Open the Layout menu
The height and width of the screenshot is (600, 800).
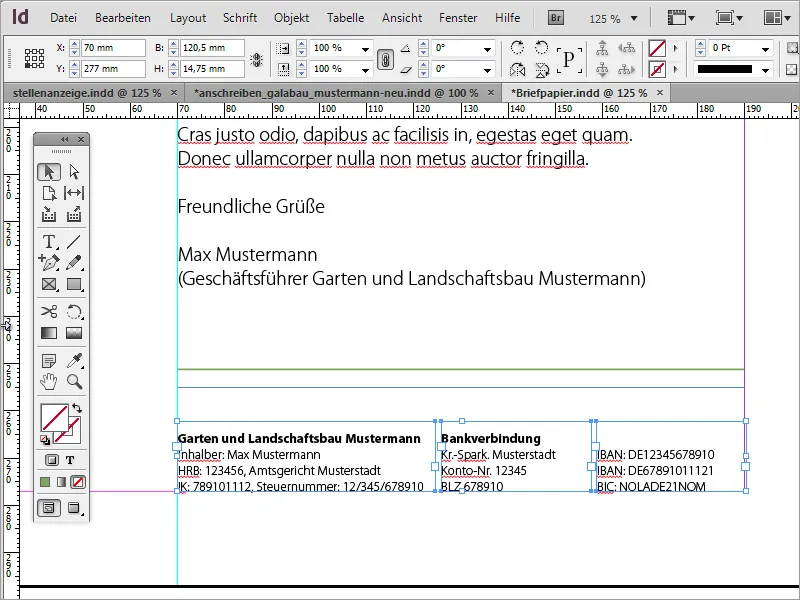(x=188, y=18)
